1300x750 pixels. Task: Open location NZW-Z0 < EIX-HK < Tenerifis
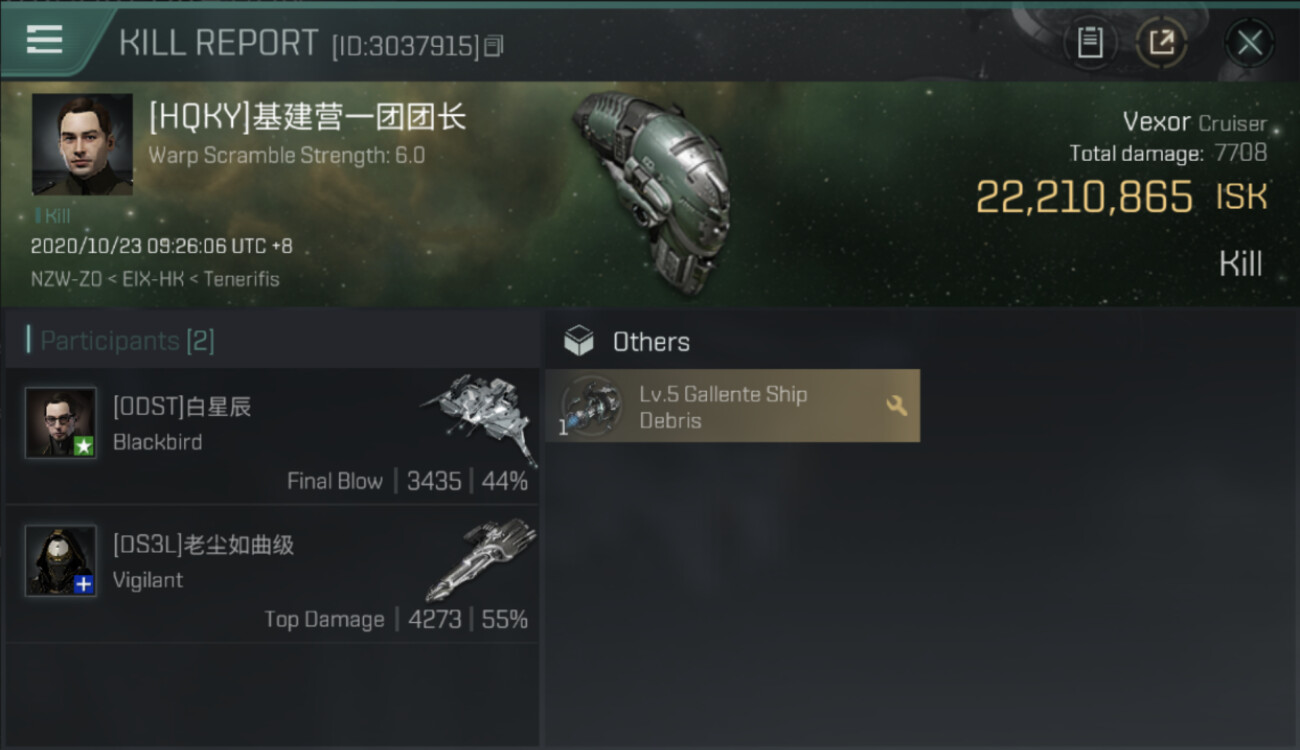tap(155, 279)
